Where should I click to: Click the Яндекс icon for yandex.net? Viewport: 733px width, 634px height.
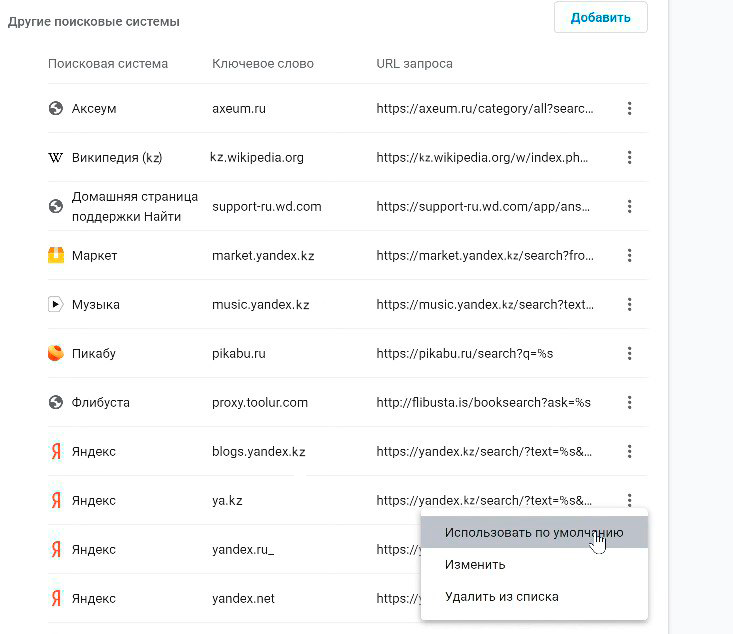(x=56, y=598)
